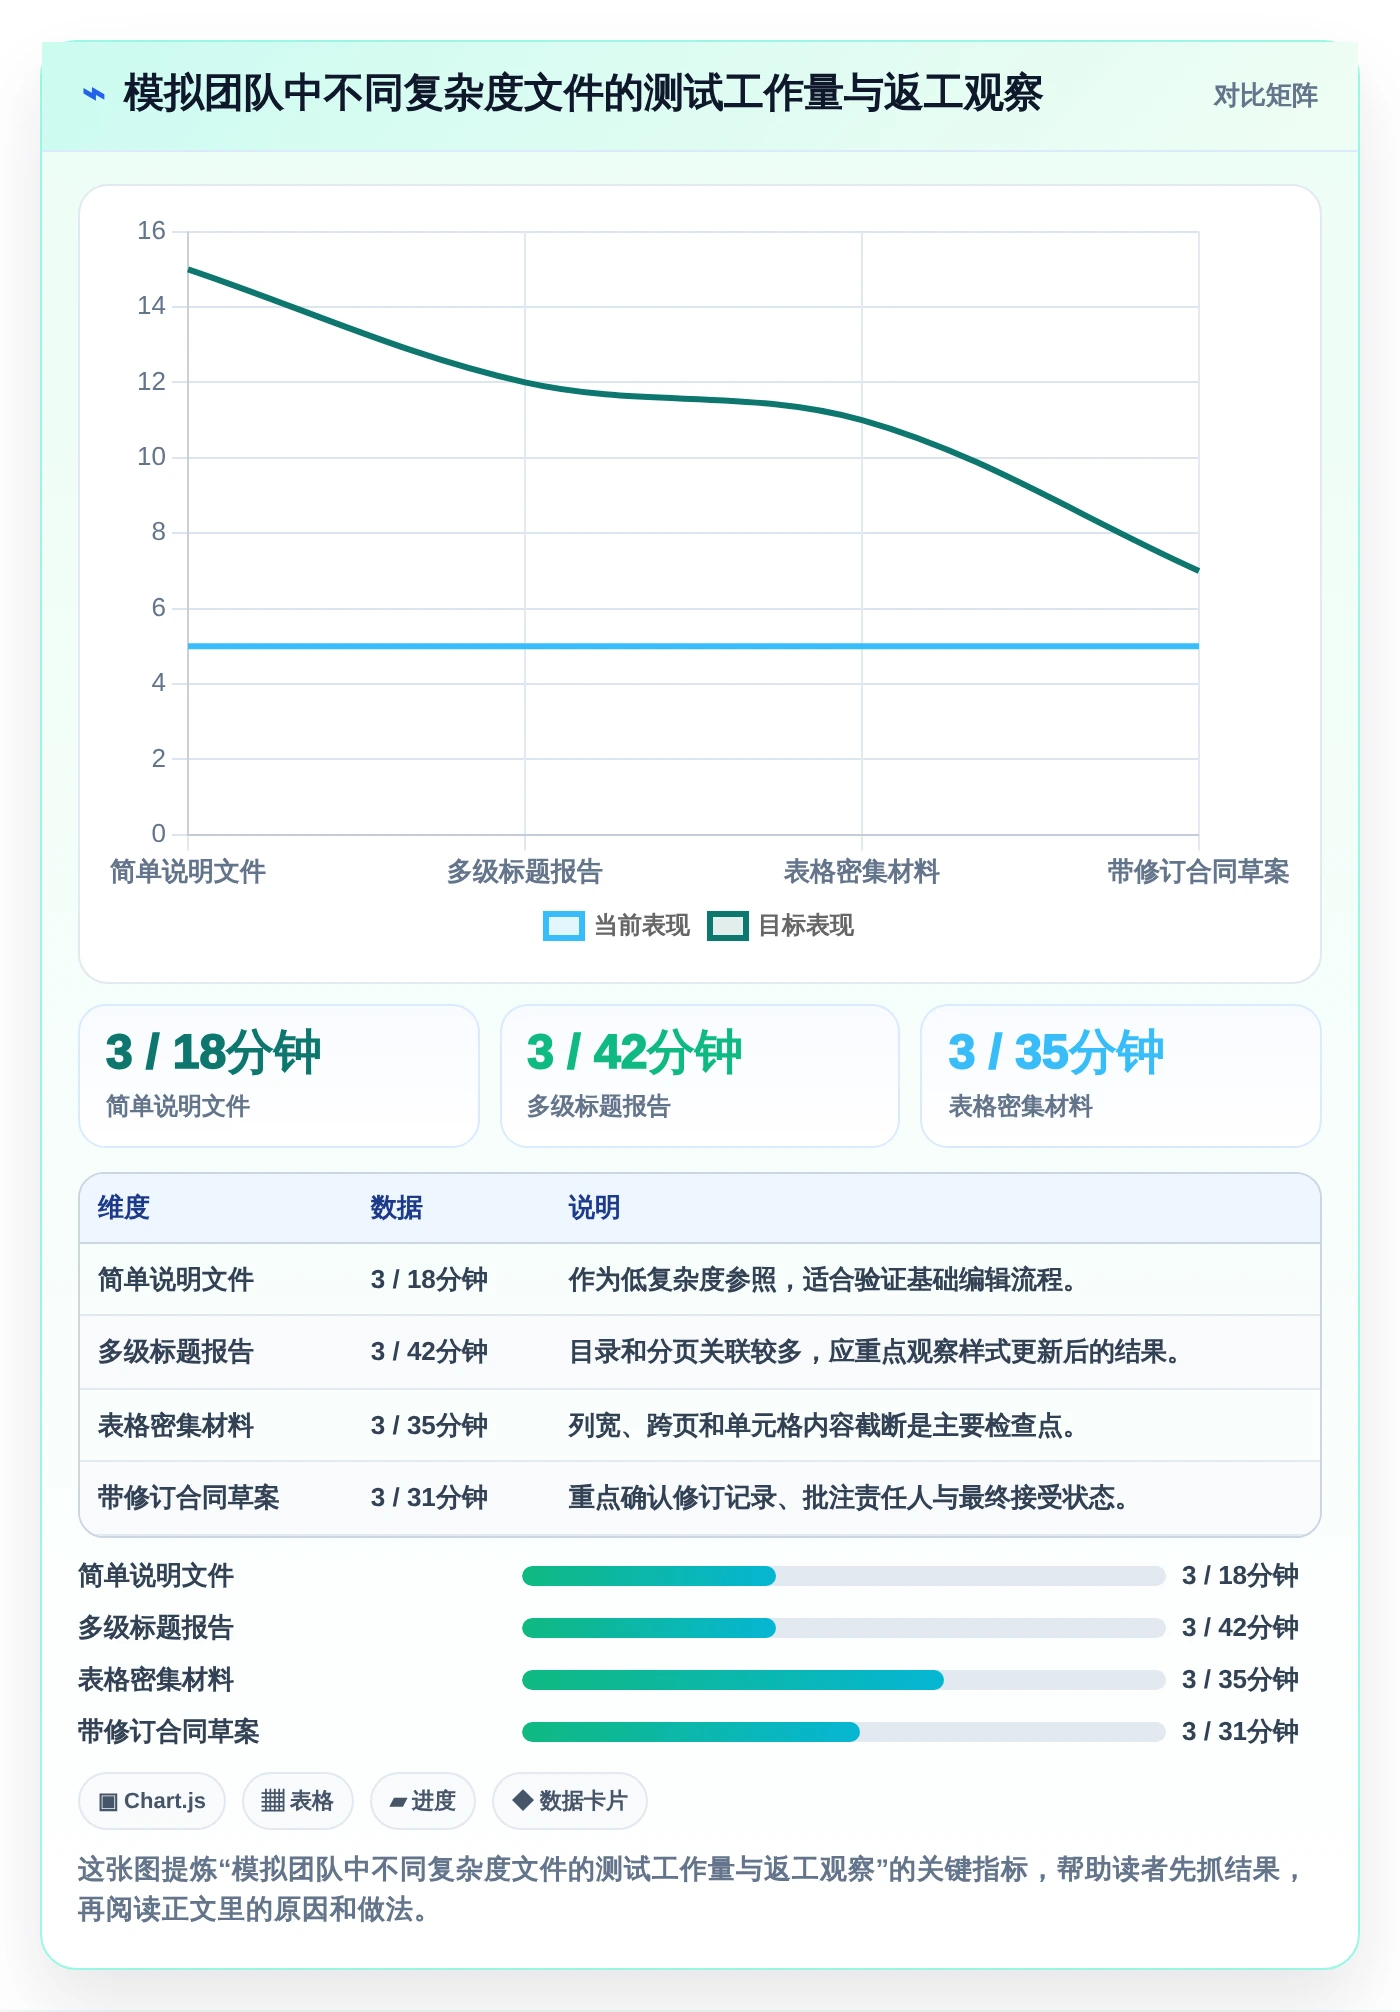Image resolution: width=1400 pixels, height=2012 pixels.
Task: Click the 维度 column header
Action: pos(124,1208)
